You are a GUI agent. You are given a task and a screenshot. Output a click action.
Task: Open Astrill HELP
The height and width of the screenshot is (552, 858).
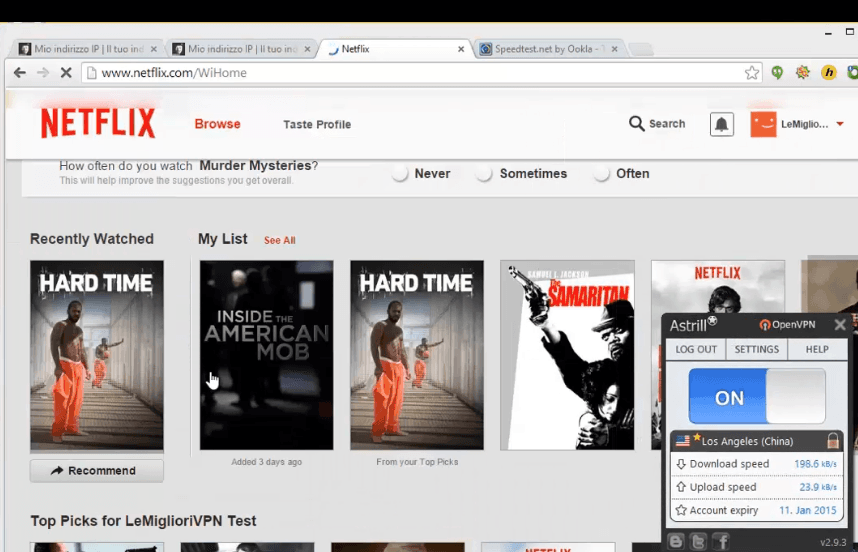(x=817, y=349)
